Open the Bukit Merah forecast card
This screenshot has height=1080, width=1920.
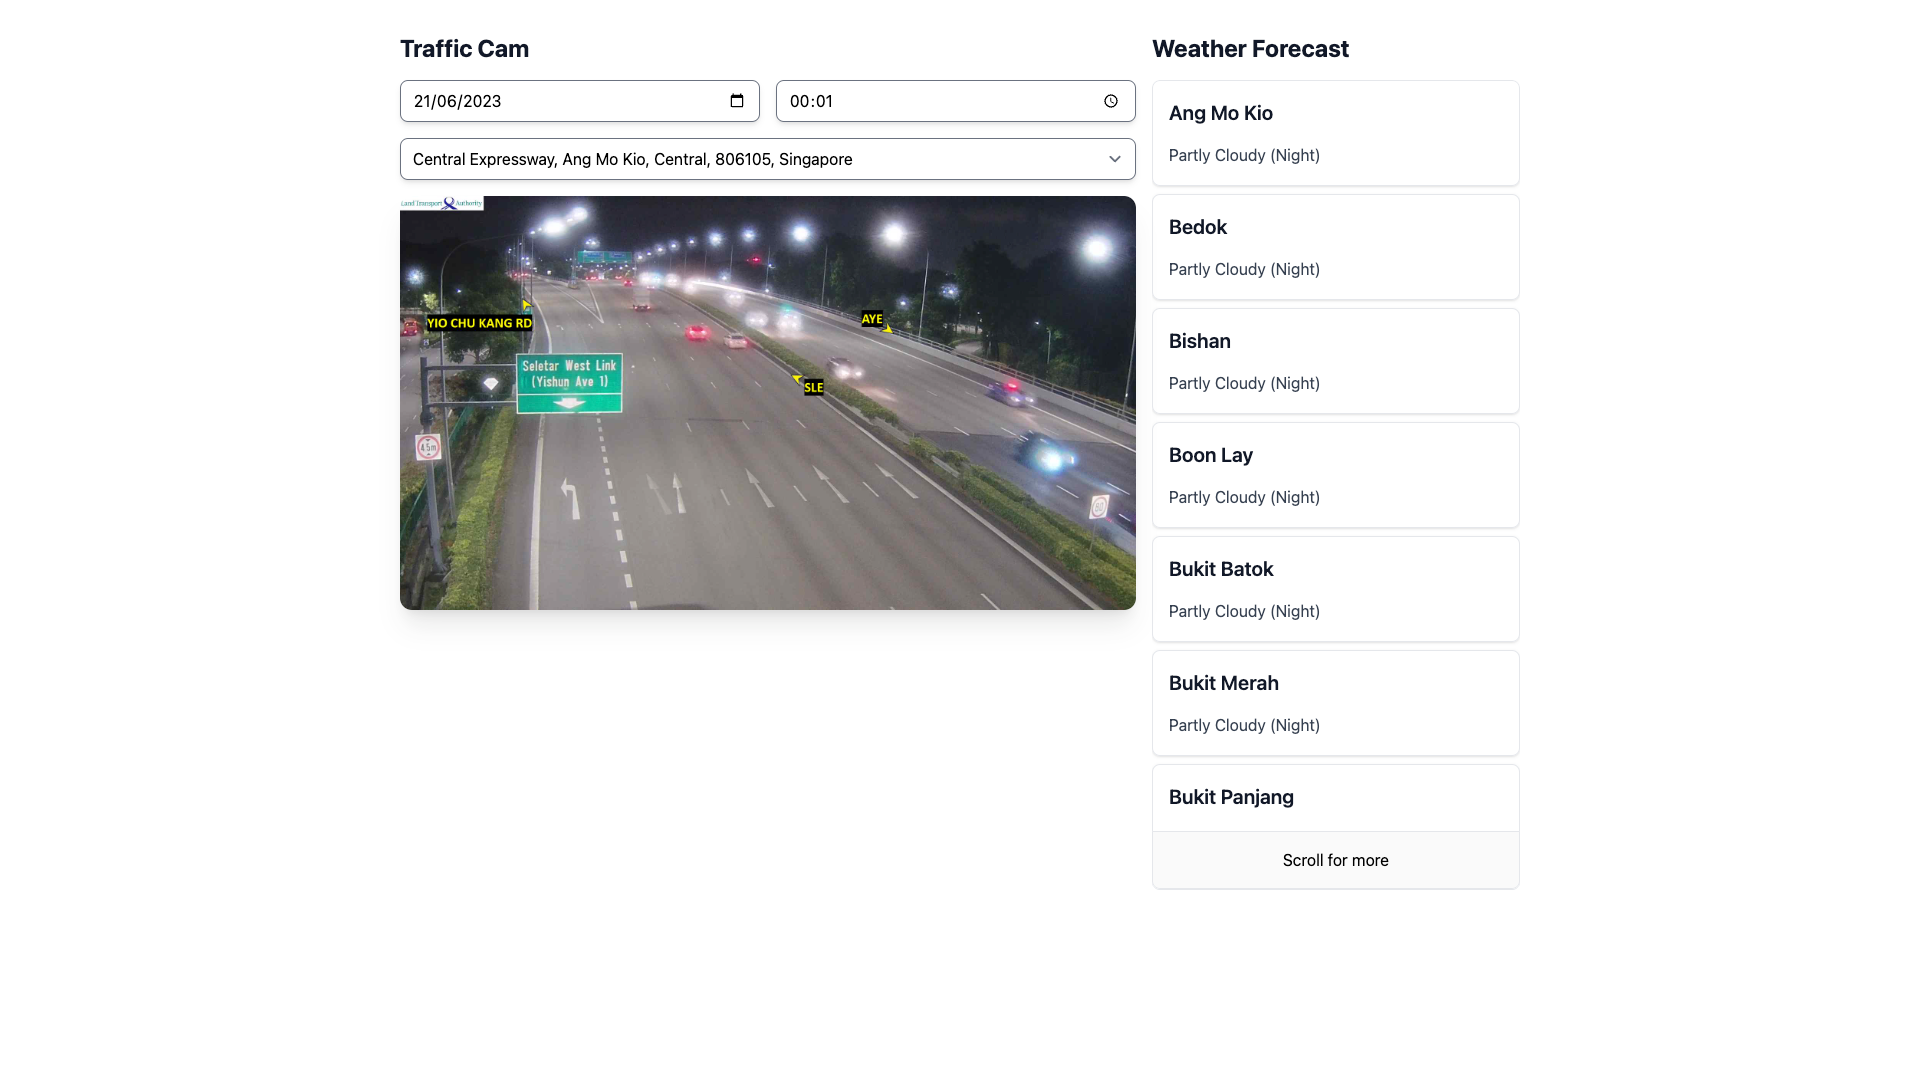(1335, 703)
